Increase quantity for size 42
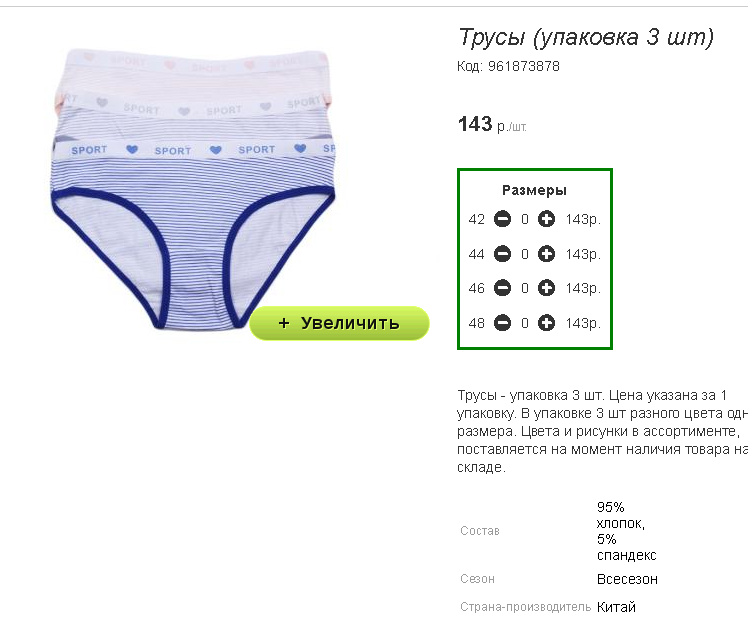748x626 pixels. 546,219
